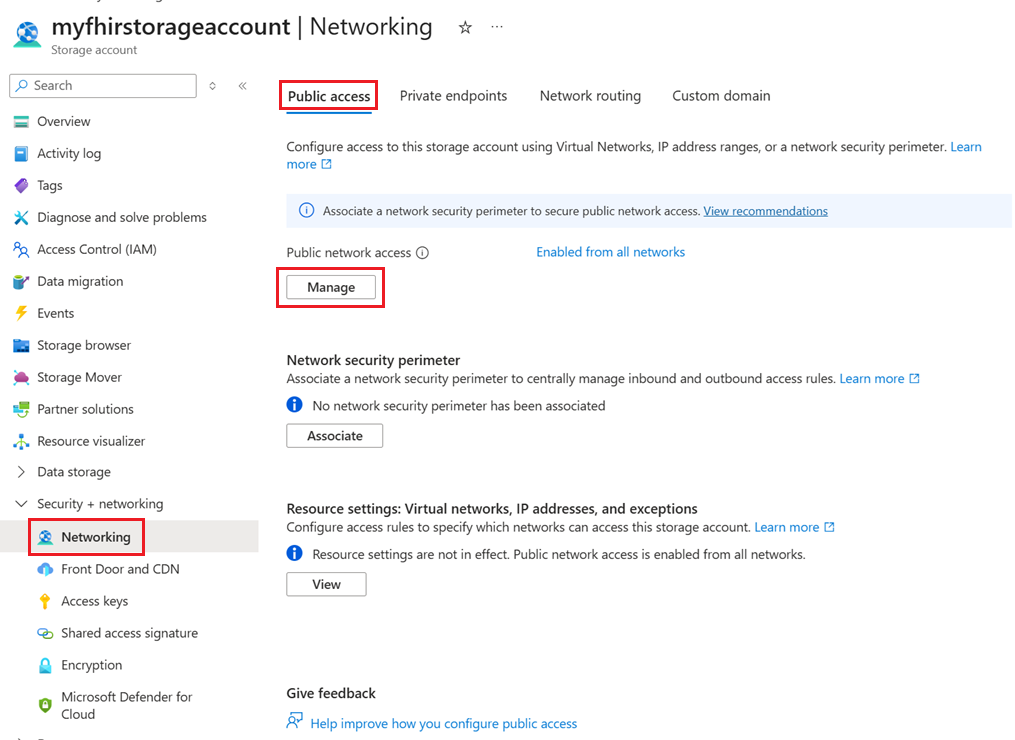Viewport: 1015px width, 740px height.
Task: Click the View button under Resource settings
Action: [326, 584]
